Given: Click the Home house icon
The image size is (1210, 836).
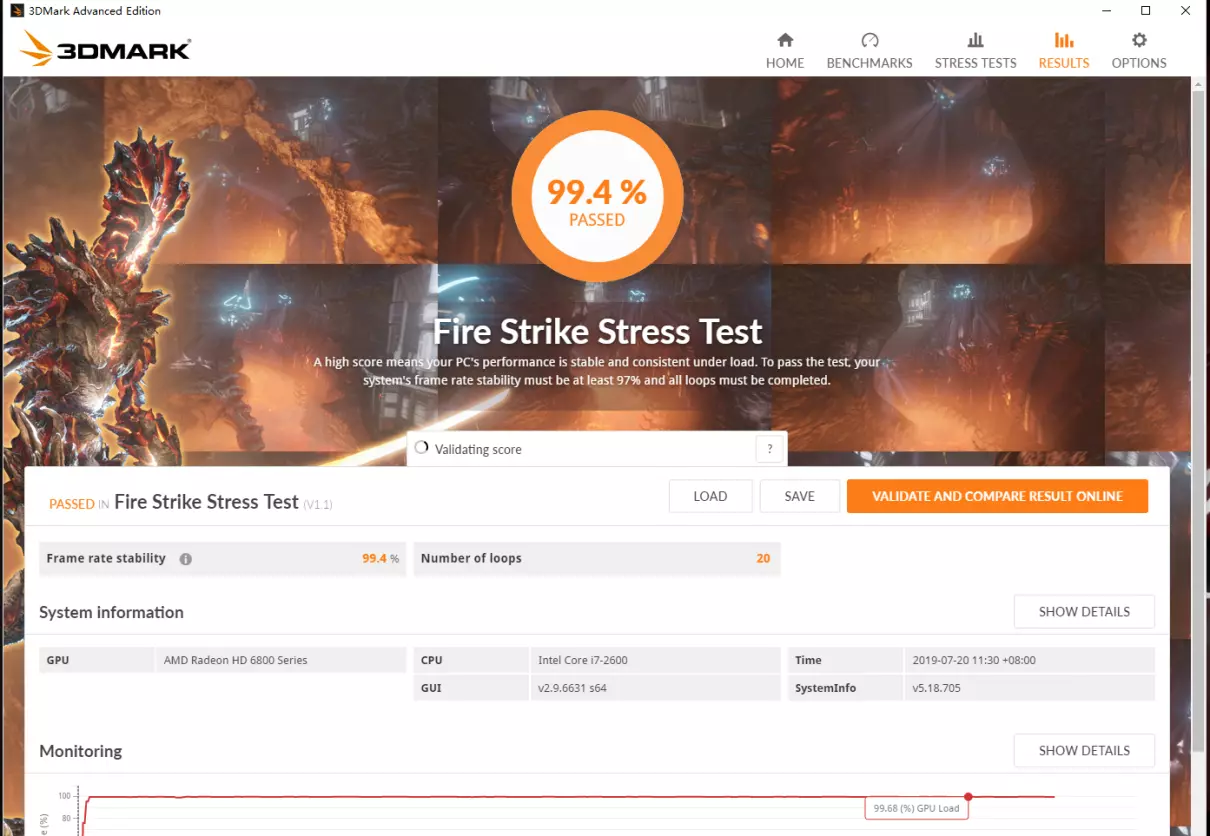Looking at the screenshot, I should click(785, 40).
